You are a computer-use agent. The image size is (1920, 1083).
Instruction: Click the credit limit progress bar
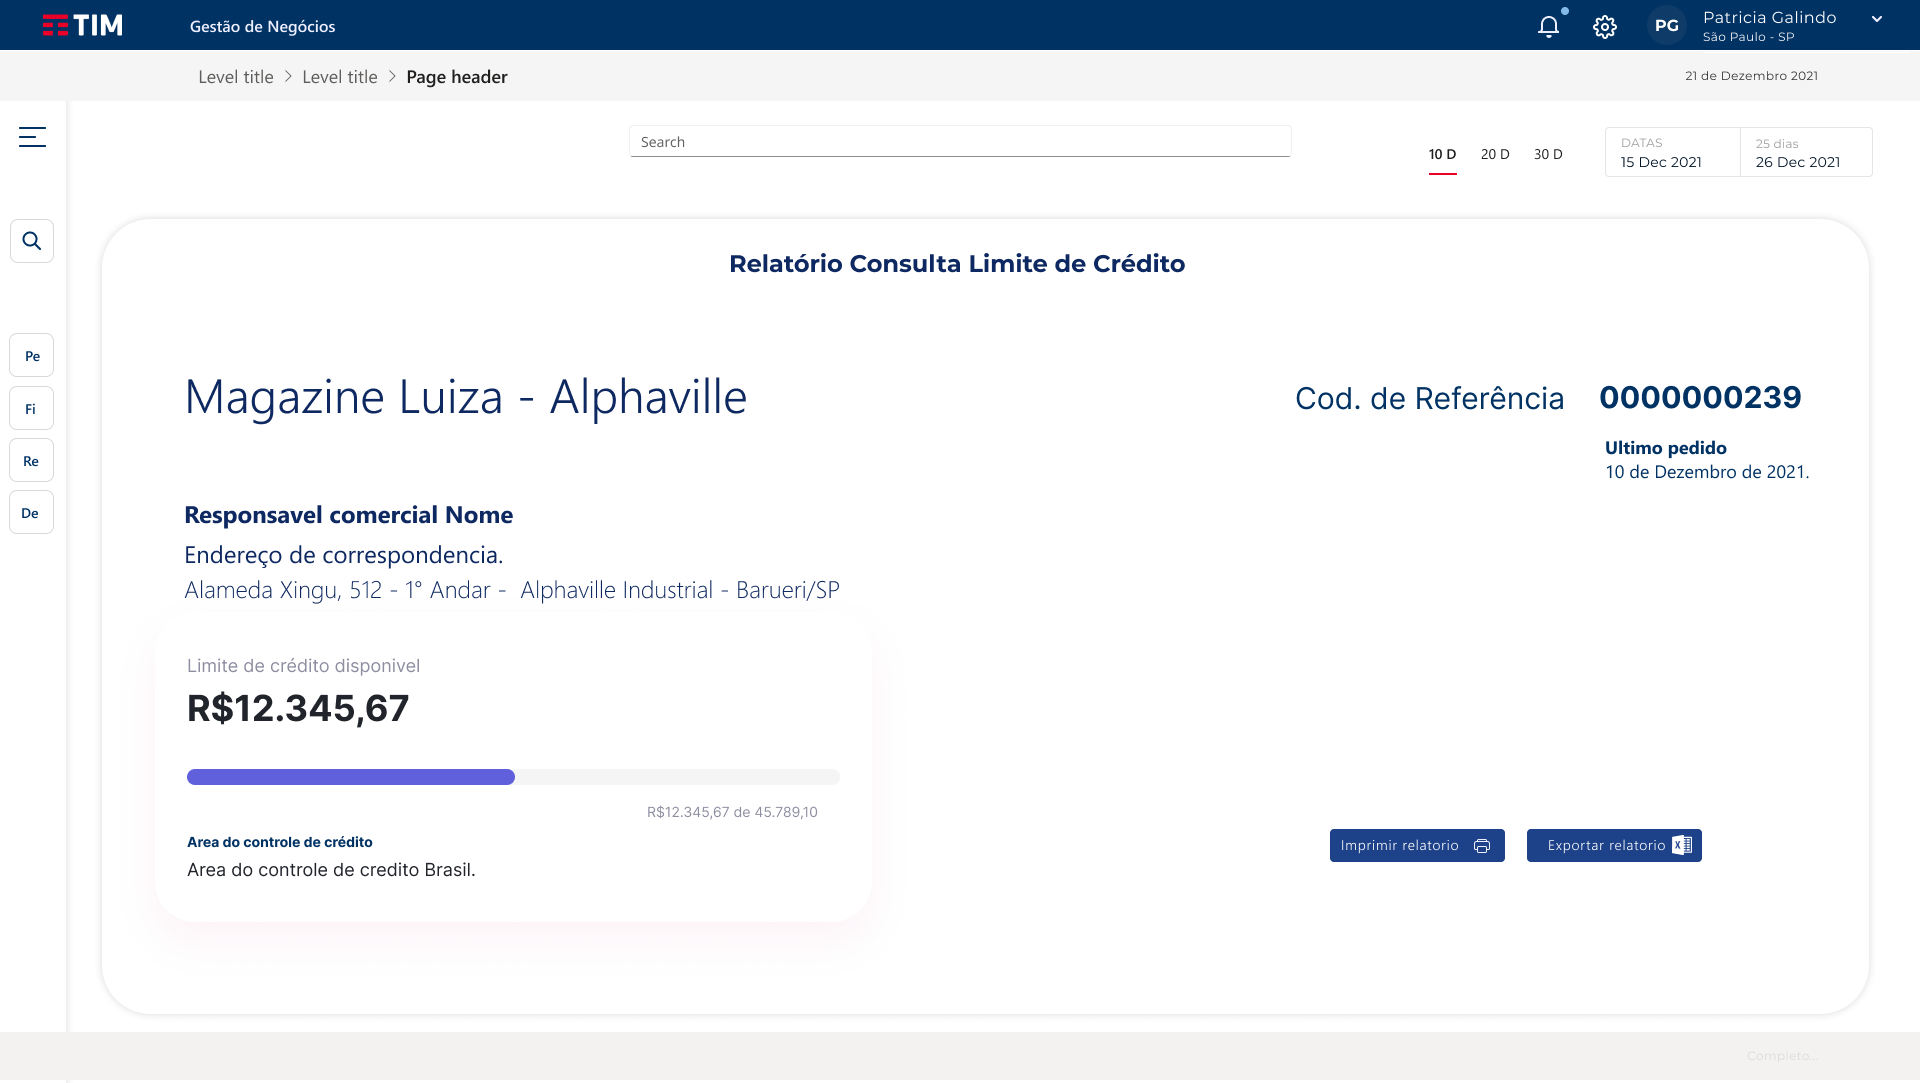[x=513, y=777]
